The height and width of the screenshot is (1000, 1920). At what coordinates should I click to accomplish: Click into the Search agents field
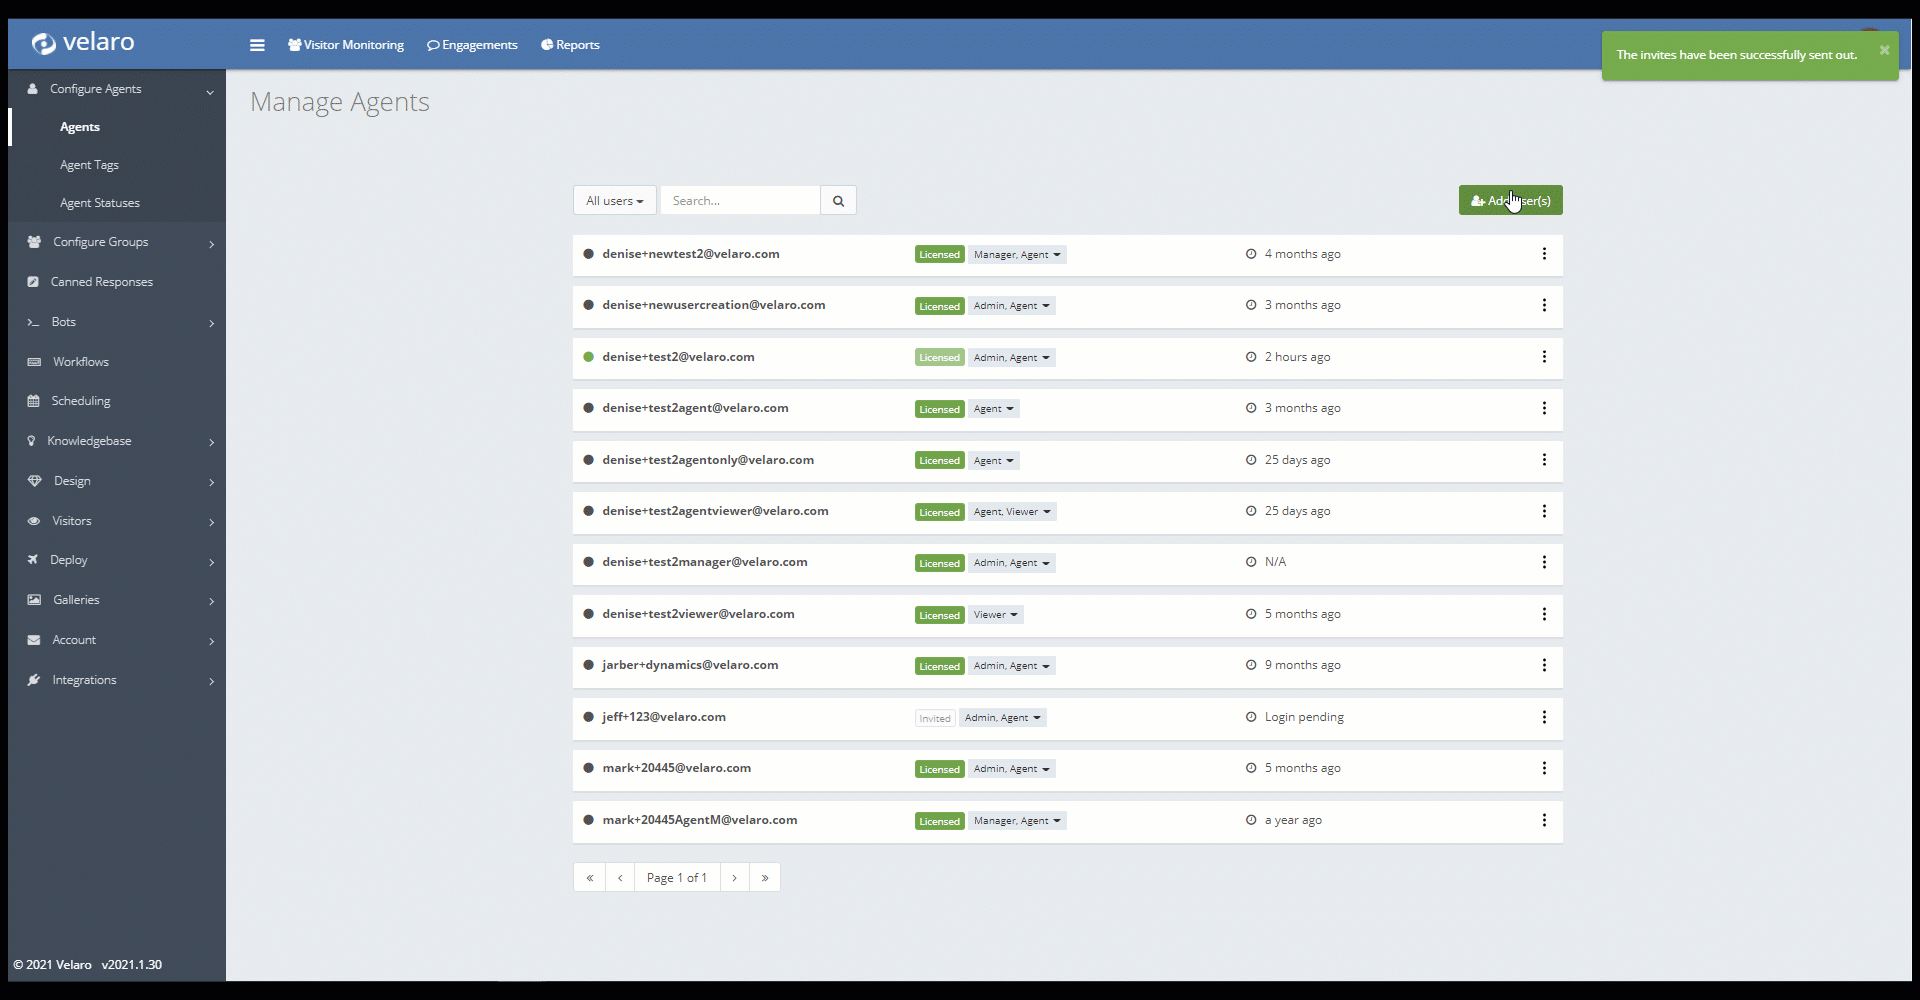(740, 201)
